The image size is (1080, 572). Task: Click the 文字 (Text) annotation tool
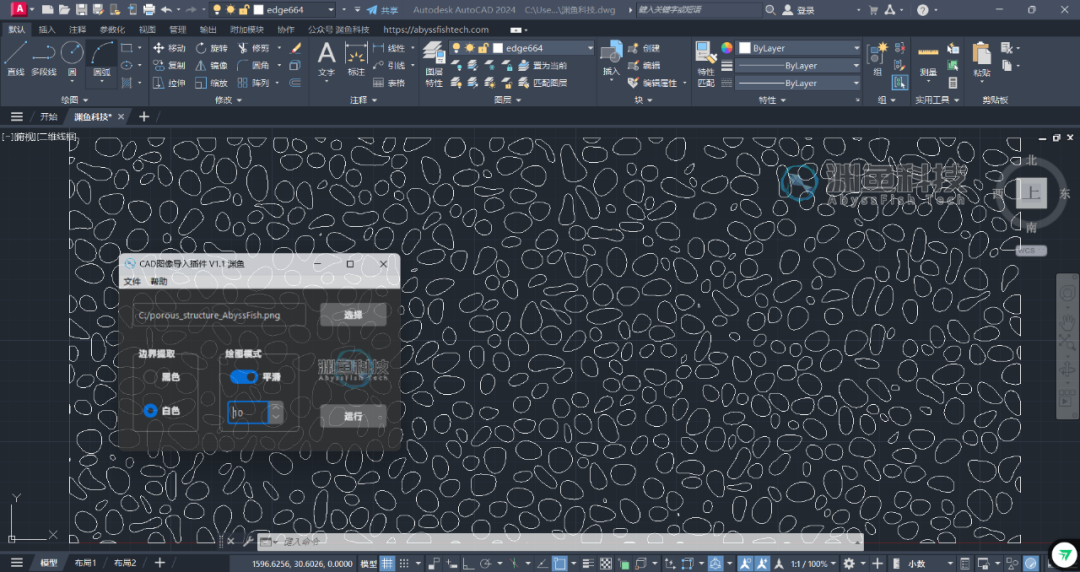[x=326, y=58]
